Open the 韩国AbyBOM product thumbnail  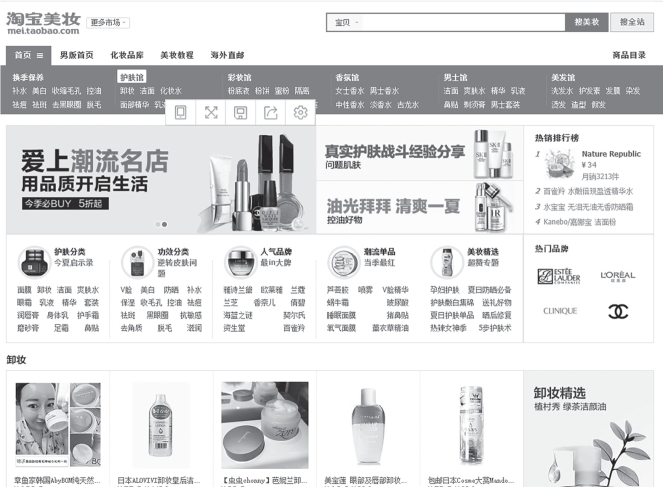click(58, 425)
